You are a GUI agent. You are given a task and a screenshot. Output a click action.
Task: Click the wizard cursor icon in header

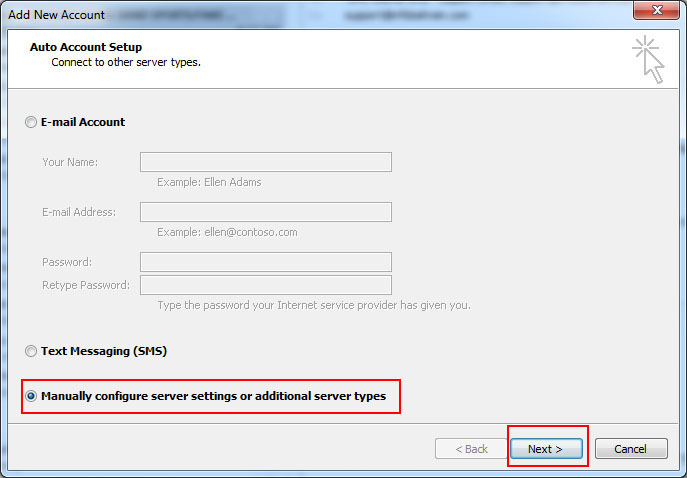click(x=648, y=60)
